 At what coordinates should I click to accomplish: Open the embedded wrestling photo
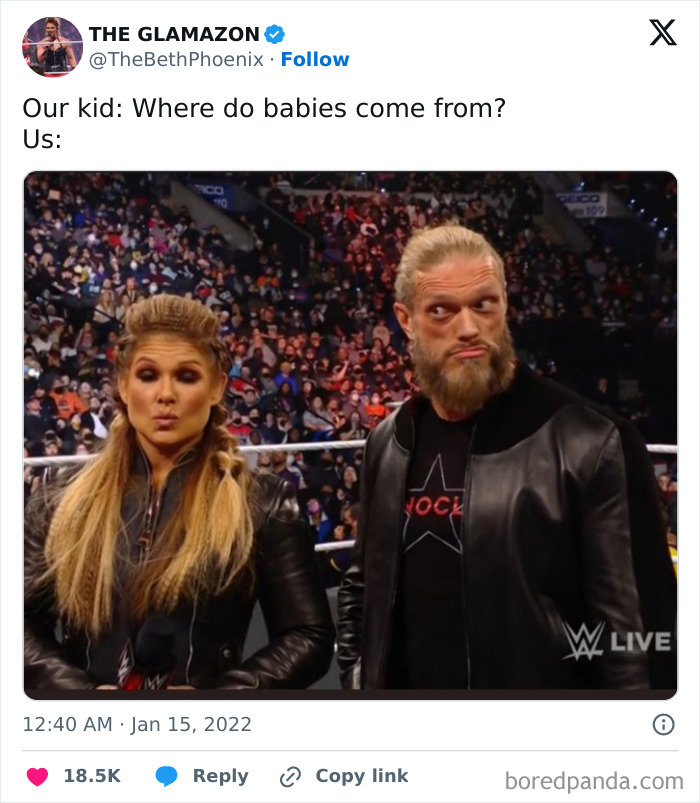coord(350,430)
